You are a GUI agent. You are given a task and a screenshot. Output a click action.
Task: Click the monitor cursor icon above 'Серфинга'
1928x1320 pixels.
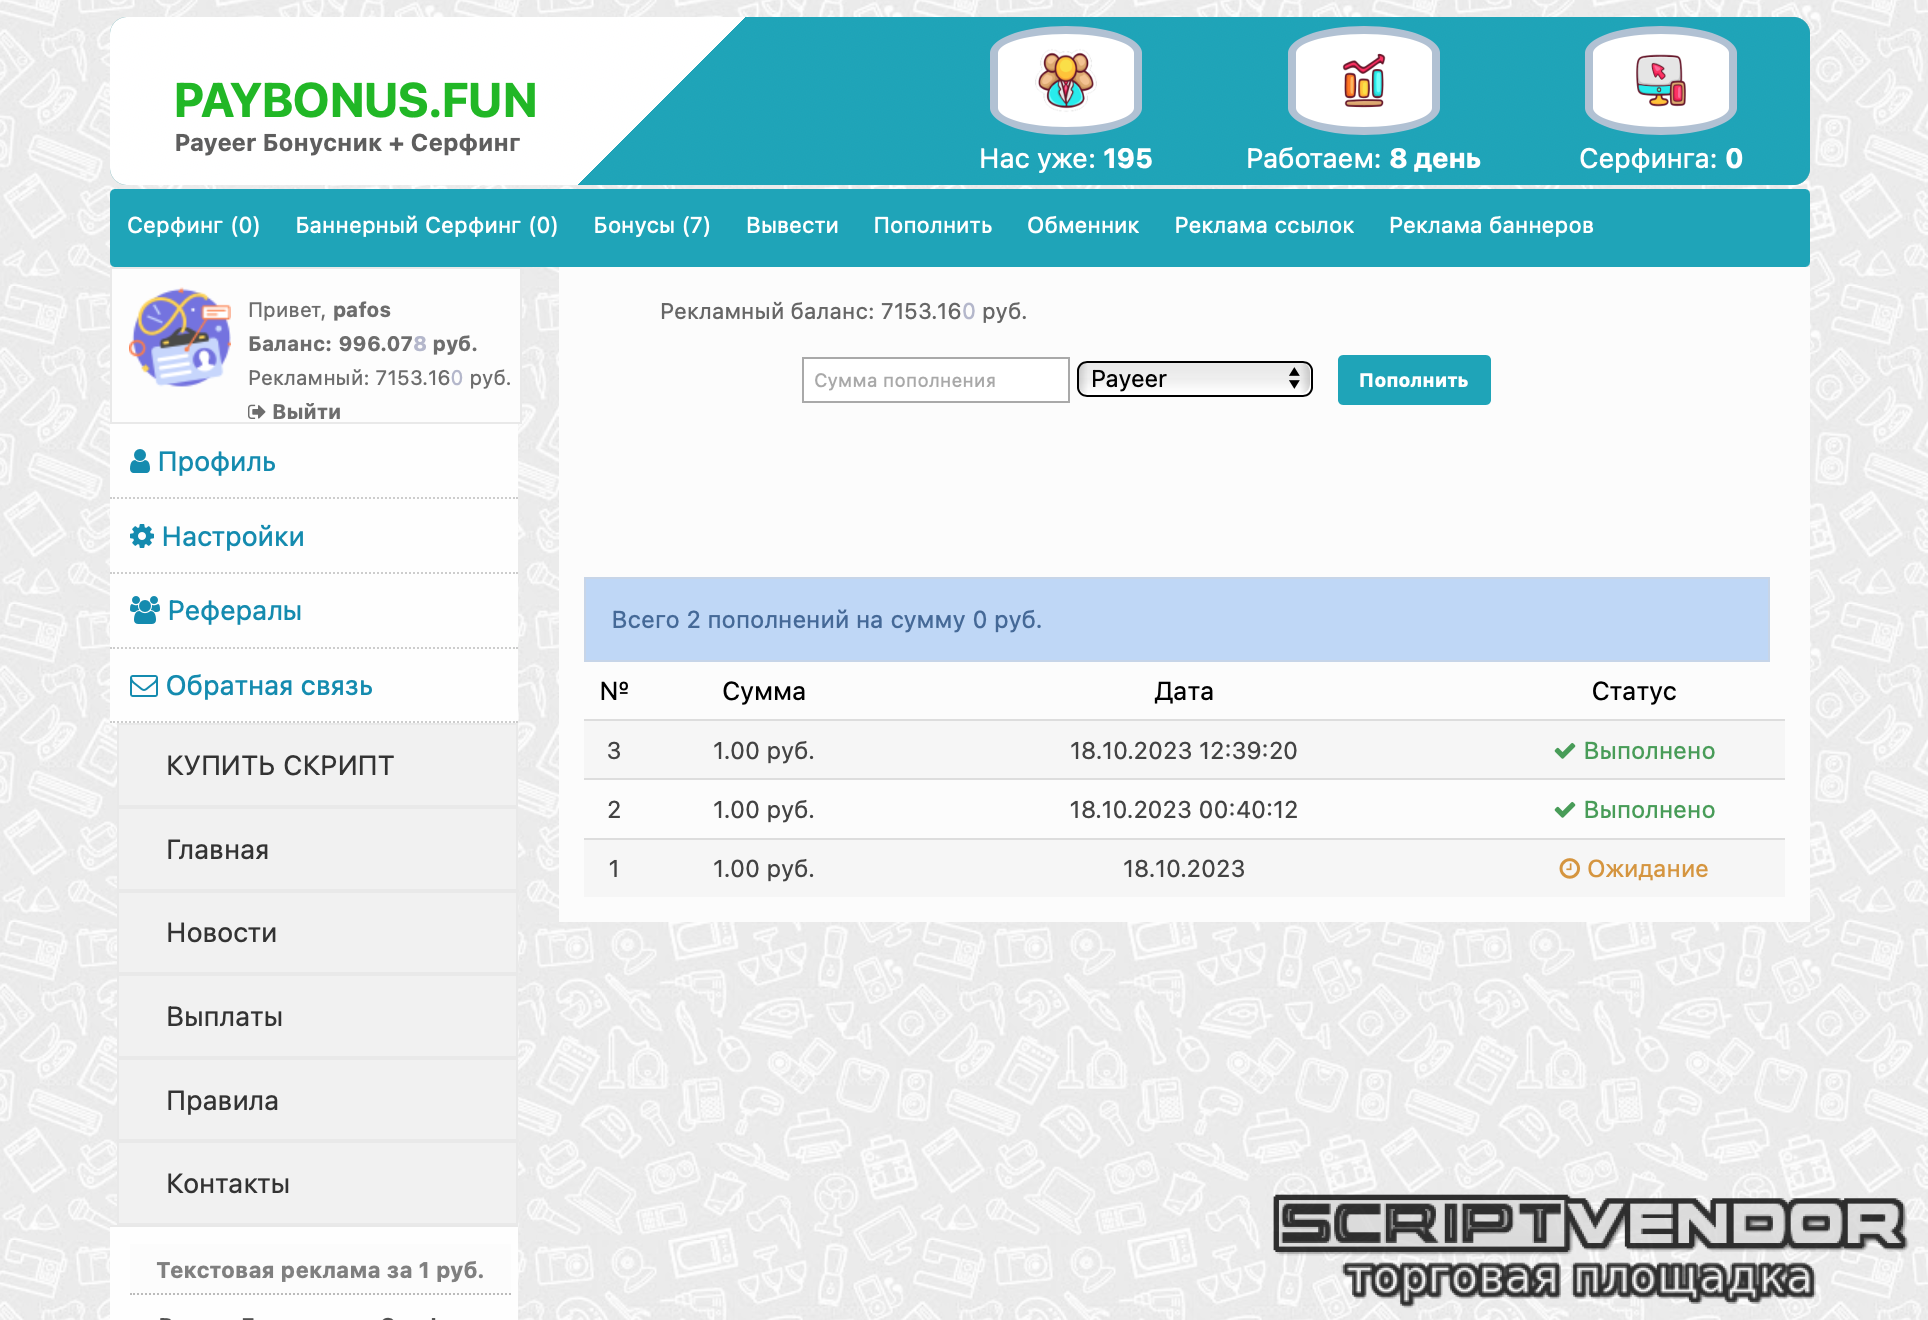1661,80
